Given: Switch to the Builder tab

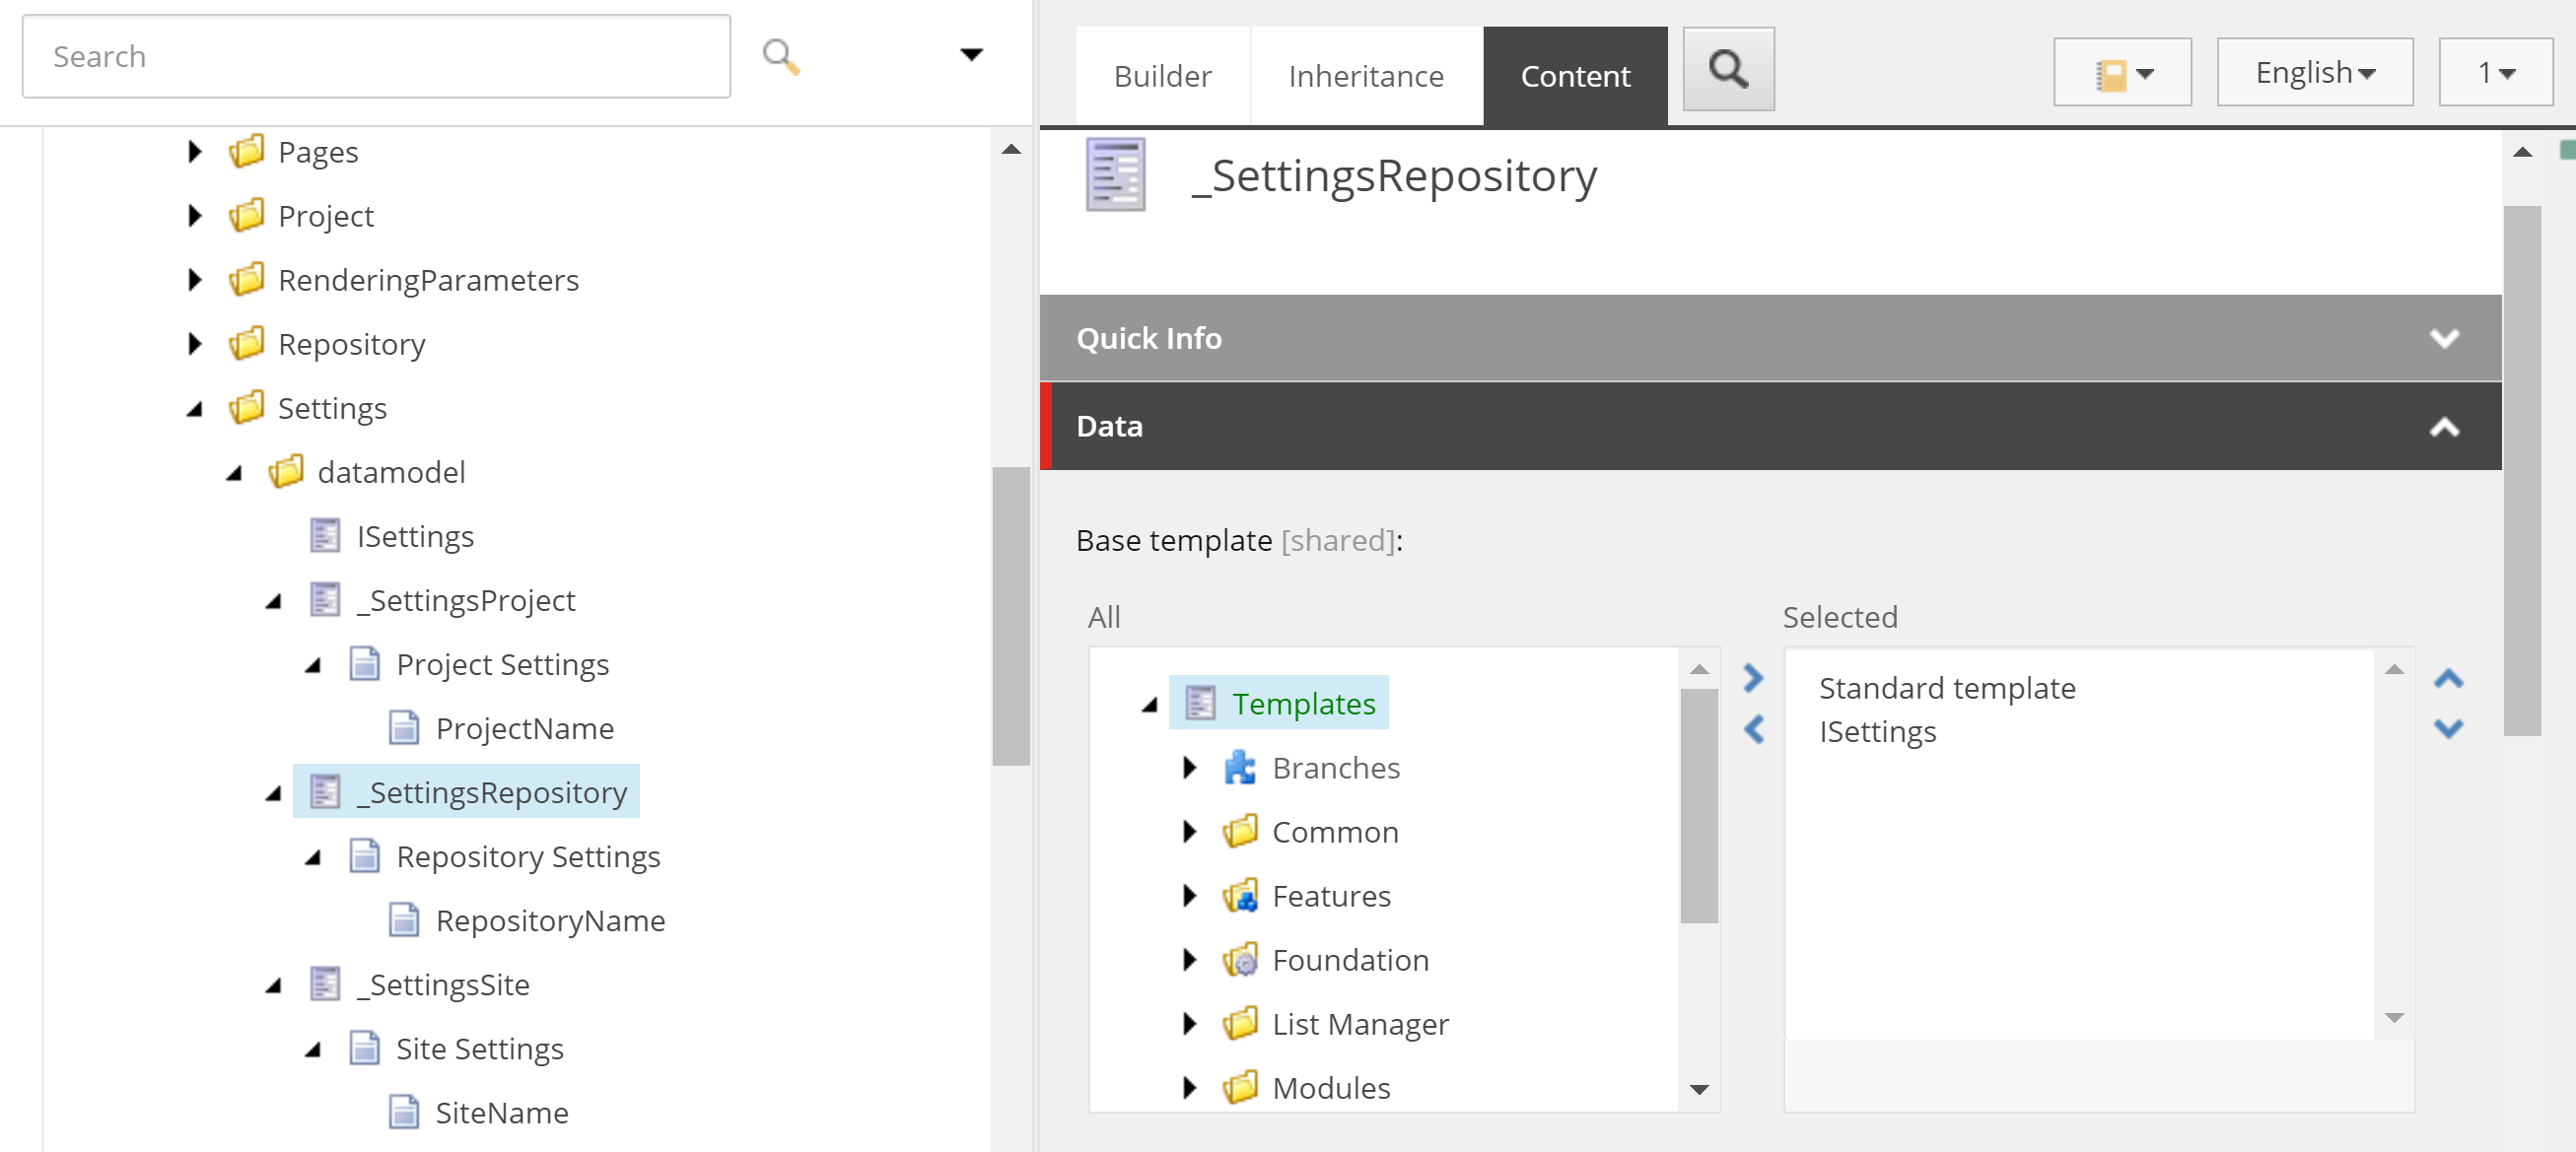Looking at the screenshot, I should pos(1162,75).
